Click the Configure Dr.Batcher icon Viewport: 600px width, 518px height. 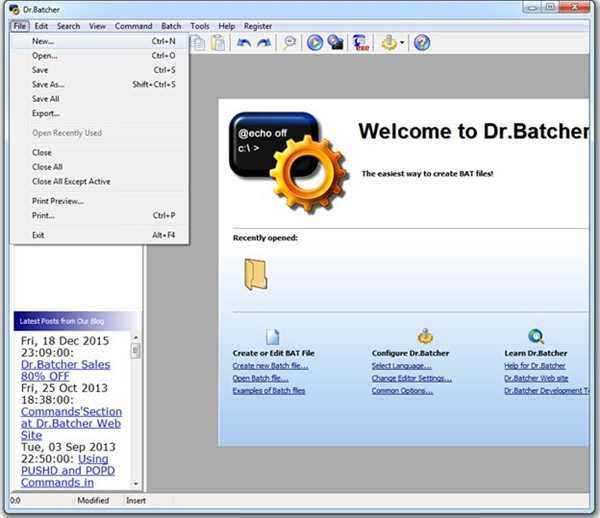click(x=425, y=336)
